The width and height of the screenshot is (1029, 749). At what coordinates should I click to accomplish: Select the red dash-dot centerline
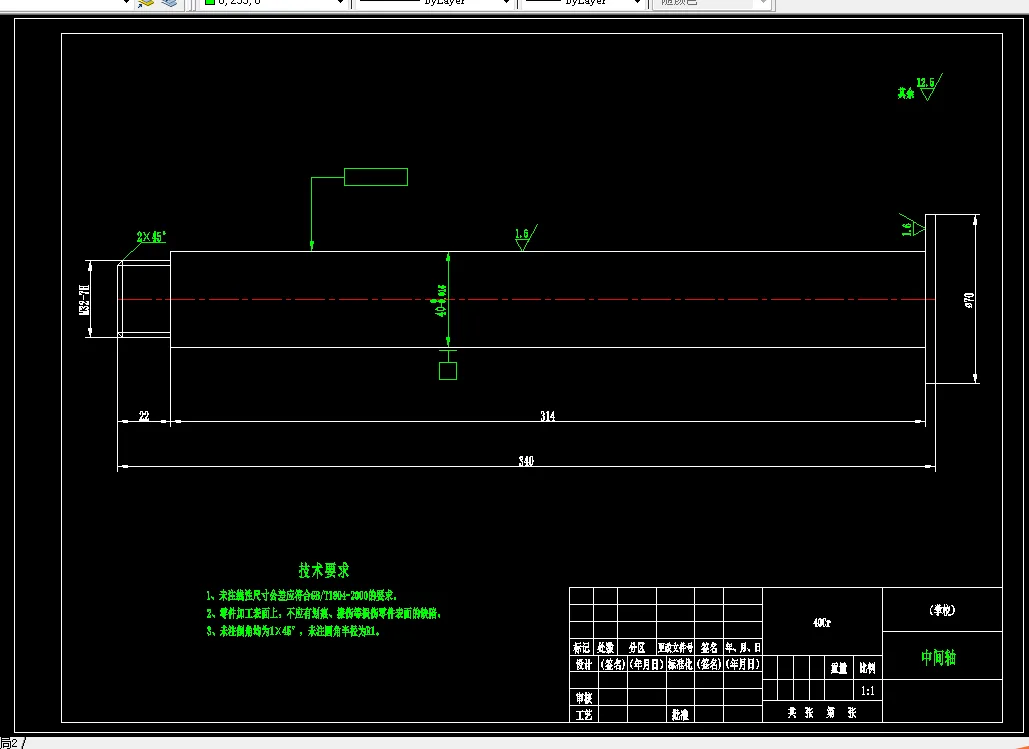click(525, 299)
